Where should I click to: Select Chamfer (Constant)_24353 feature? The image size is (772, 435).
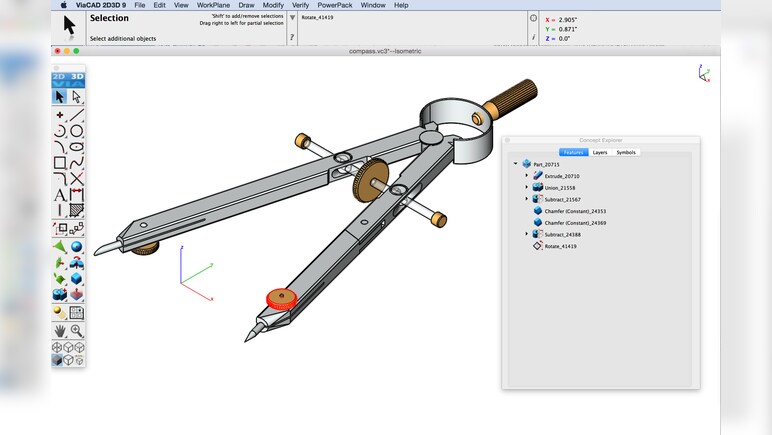click(x=574, y=211)
